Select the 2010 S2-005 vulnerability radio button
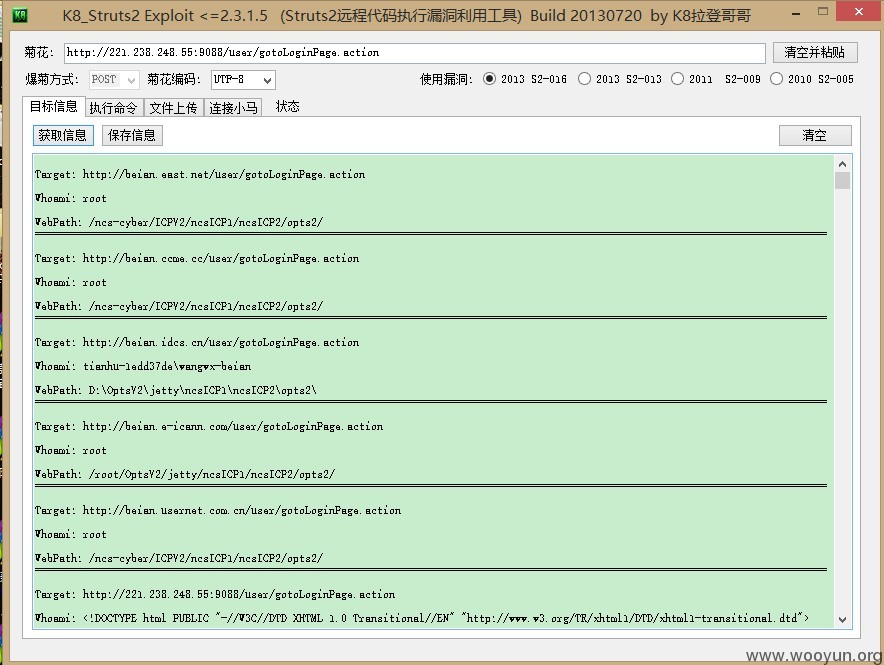884x665 pixels. click(x=776, y=79)
